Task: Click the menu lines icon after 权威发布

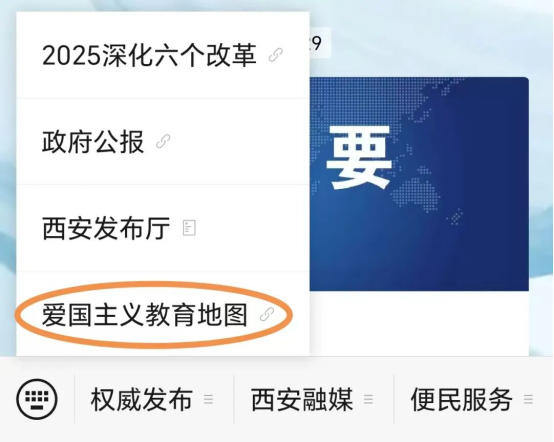Action: (208, 400)
